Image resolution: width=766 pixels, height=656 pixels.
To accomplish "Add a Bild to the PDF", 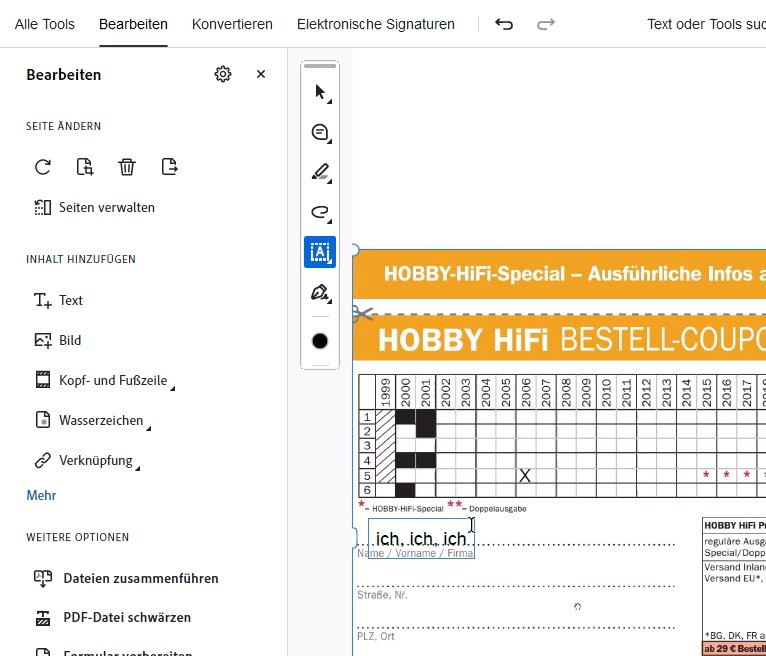I will (x=57, y=340).
